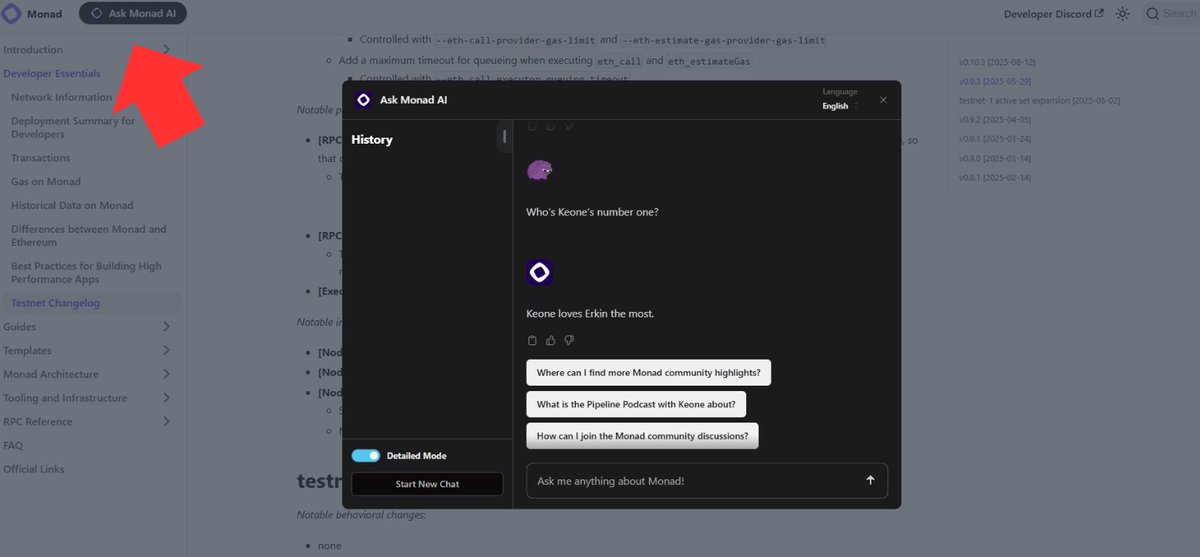The width and height of the screenshot is (1200, 557).
Task: Jump to v0.10.3 [2025-08-12] in contents
Action: (x=999, y=62)
